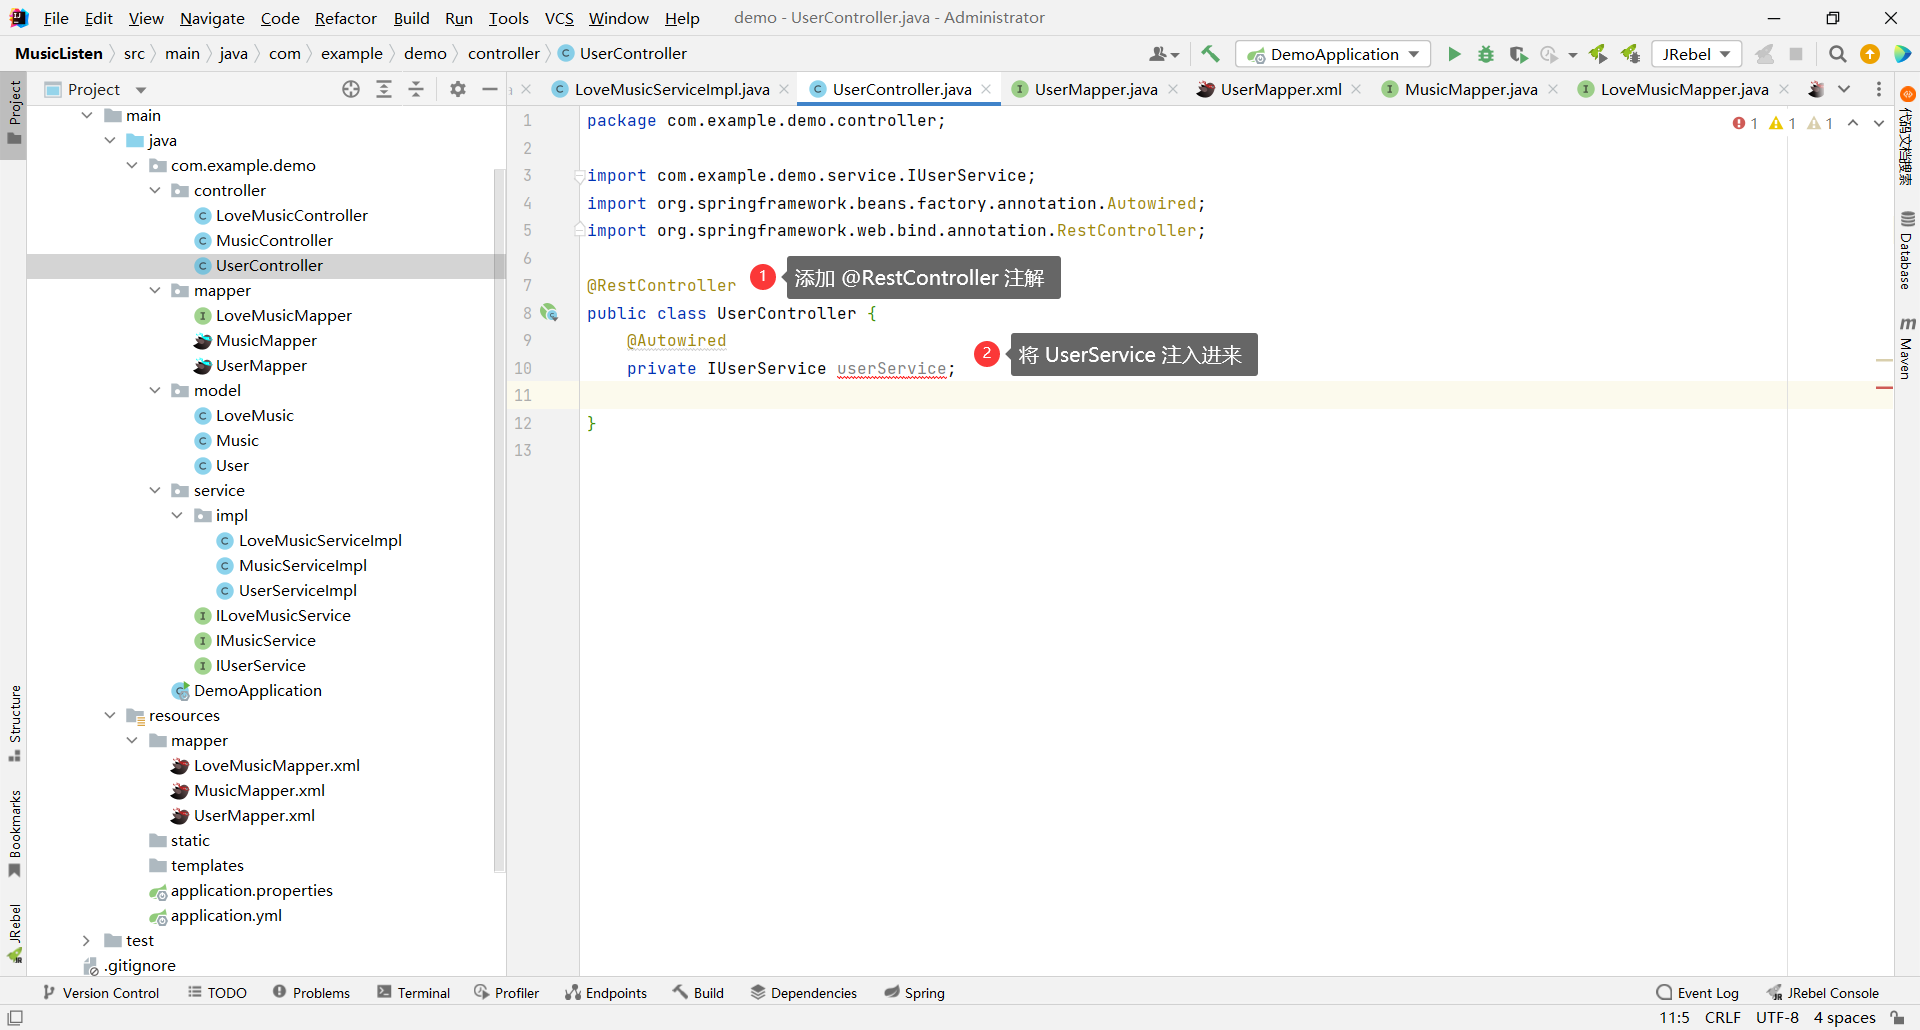Click the Debug bug icon in toolbar
1920x1030 pixels.
1486,54
